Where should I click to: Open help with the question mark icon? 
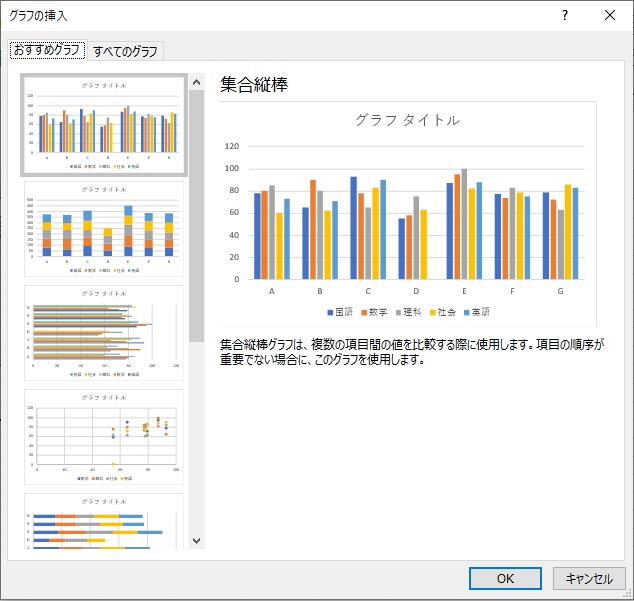click(x=565, y=15)
